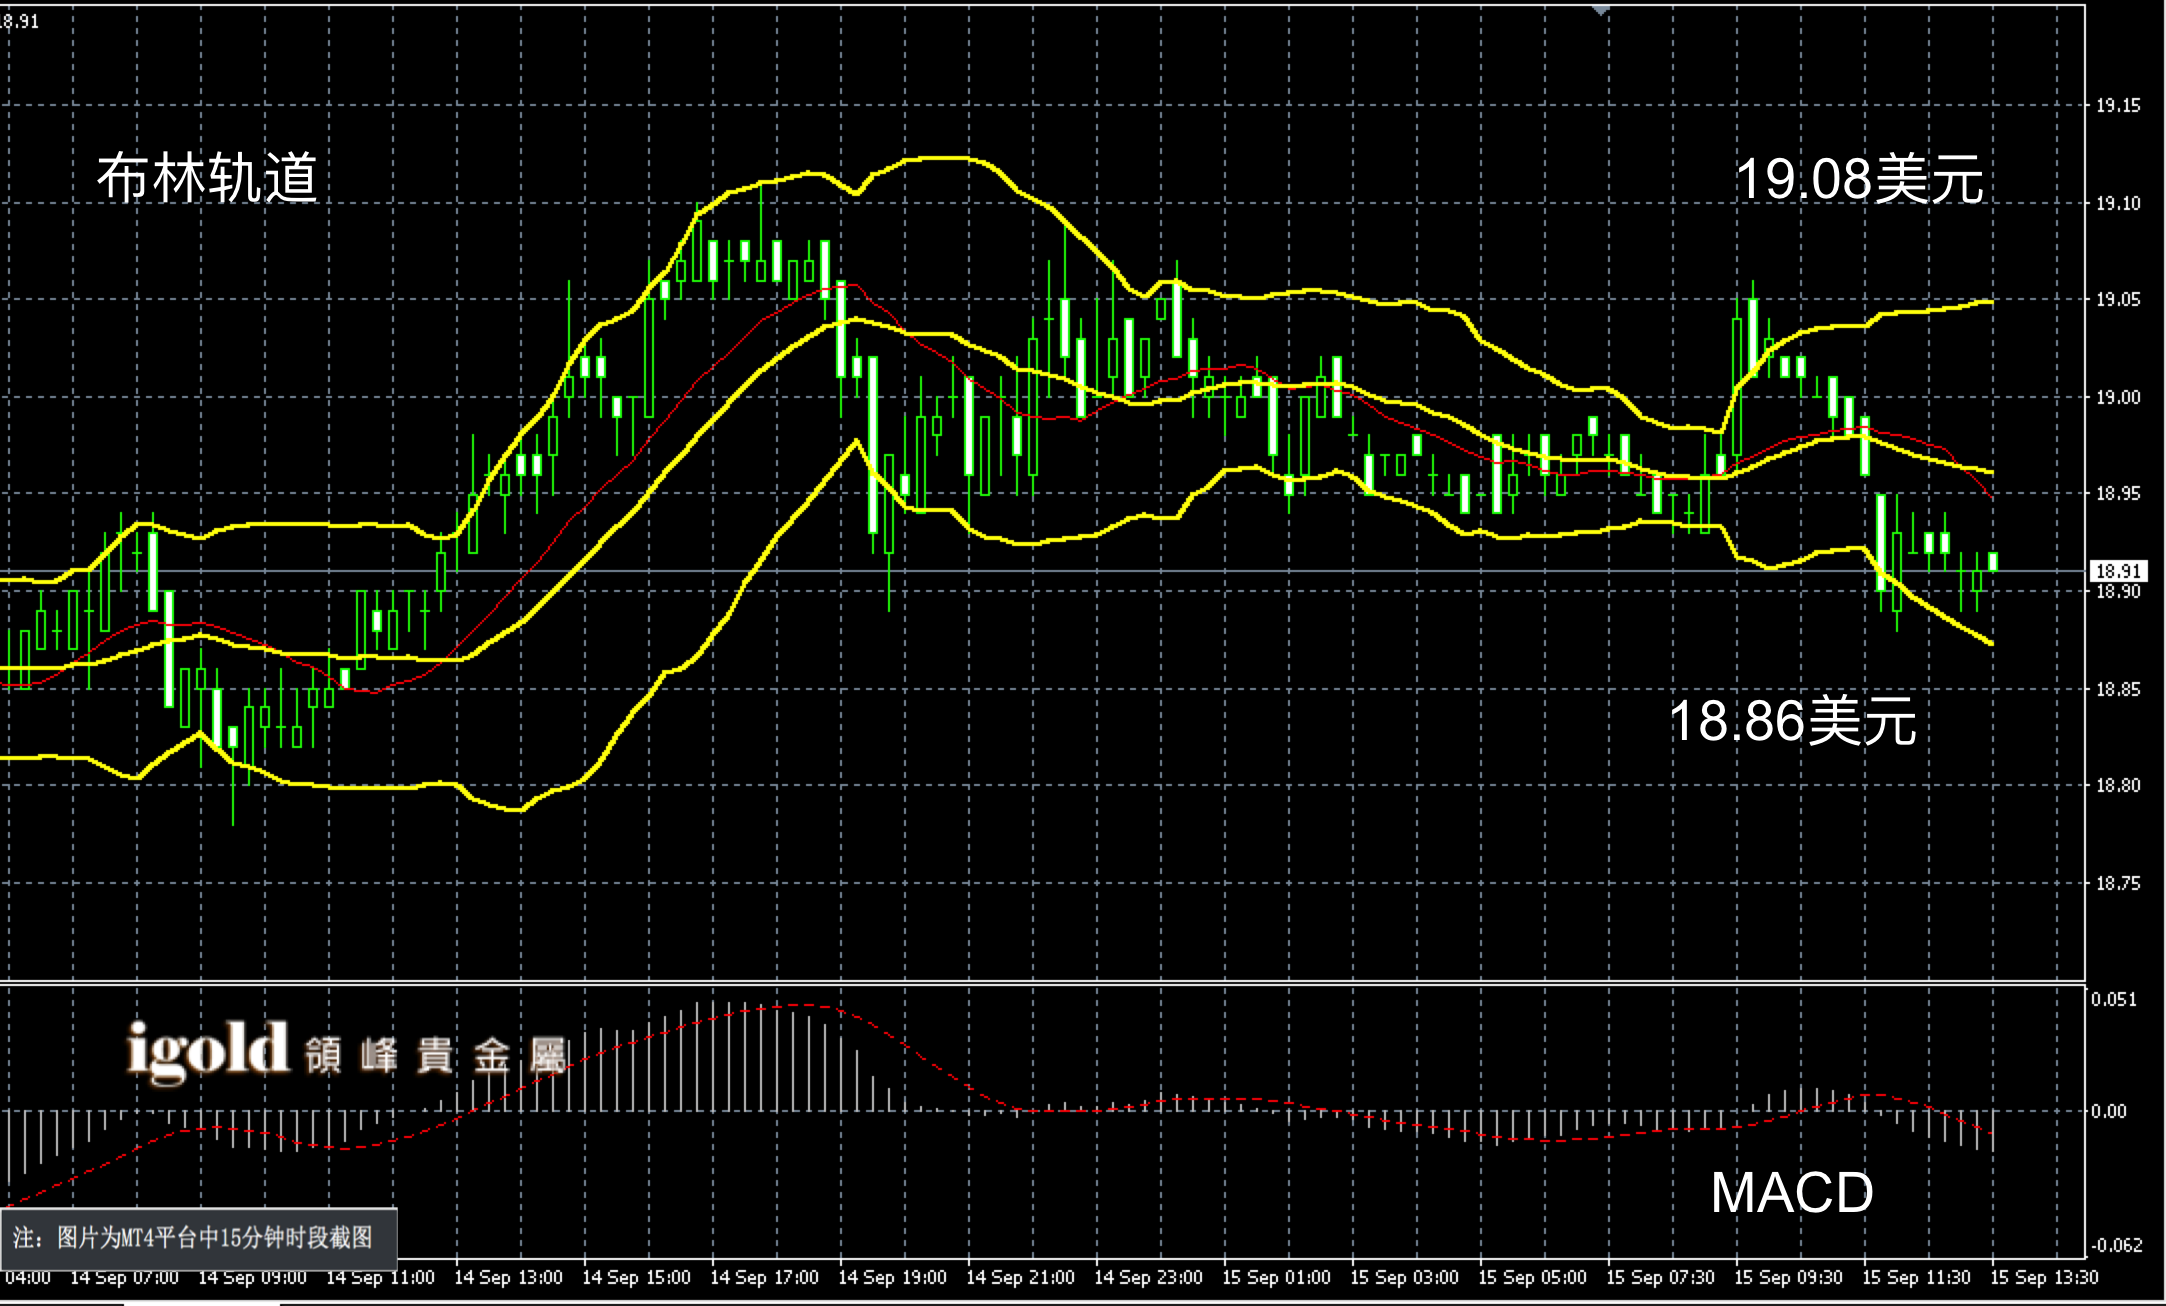Image resolution: width=2166 pixels, height=1306 pixels.
Task: Click the 0.00 MACD zero-line label
Action: coord(2108,1111)
